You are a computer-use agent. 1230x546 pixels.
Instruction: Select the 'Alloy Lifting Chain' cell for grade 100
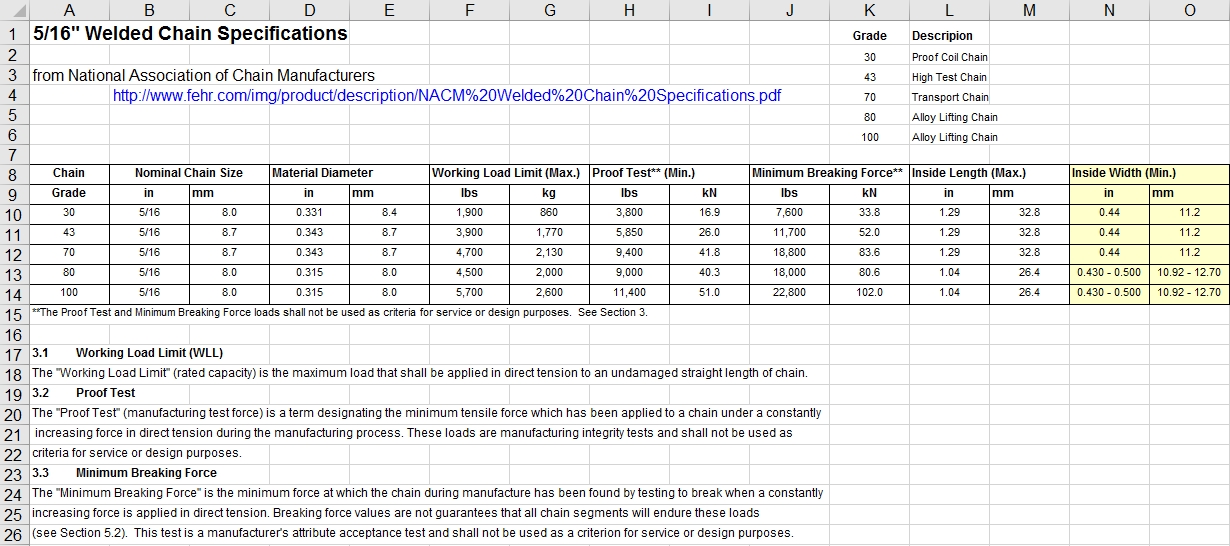click(x=954, y=137)
